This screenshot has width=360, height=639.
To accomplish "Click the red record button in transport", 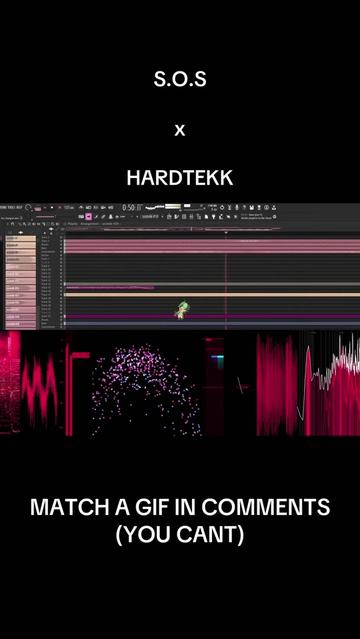I will click(x=60, y=207).
